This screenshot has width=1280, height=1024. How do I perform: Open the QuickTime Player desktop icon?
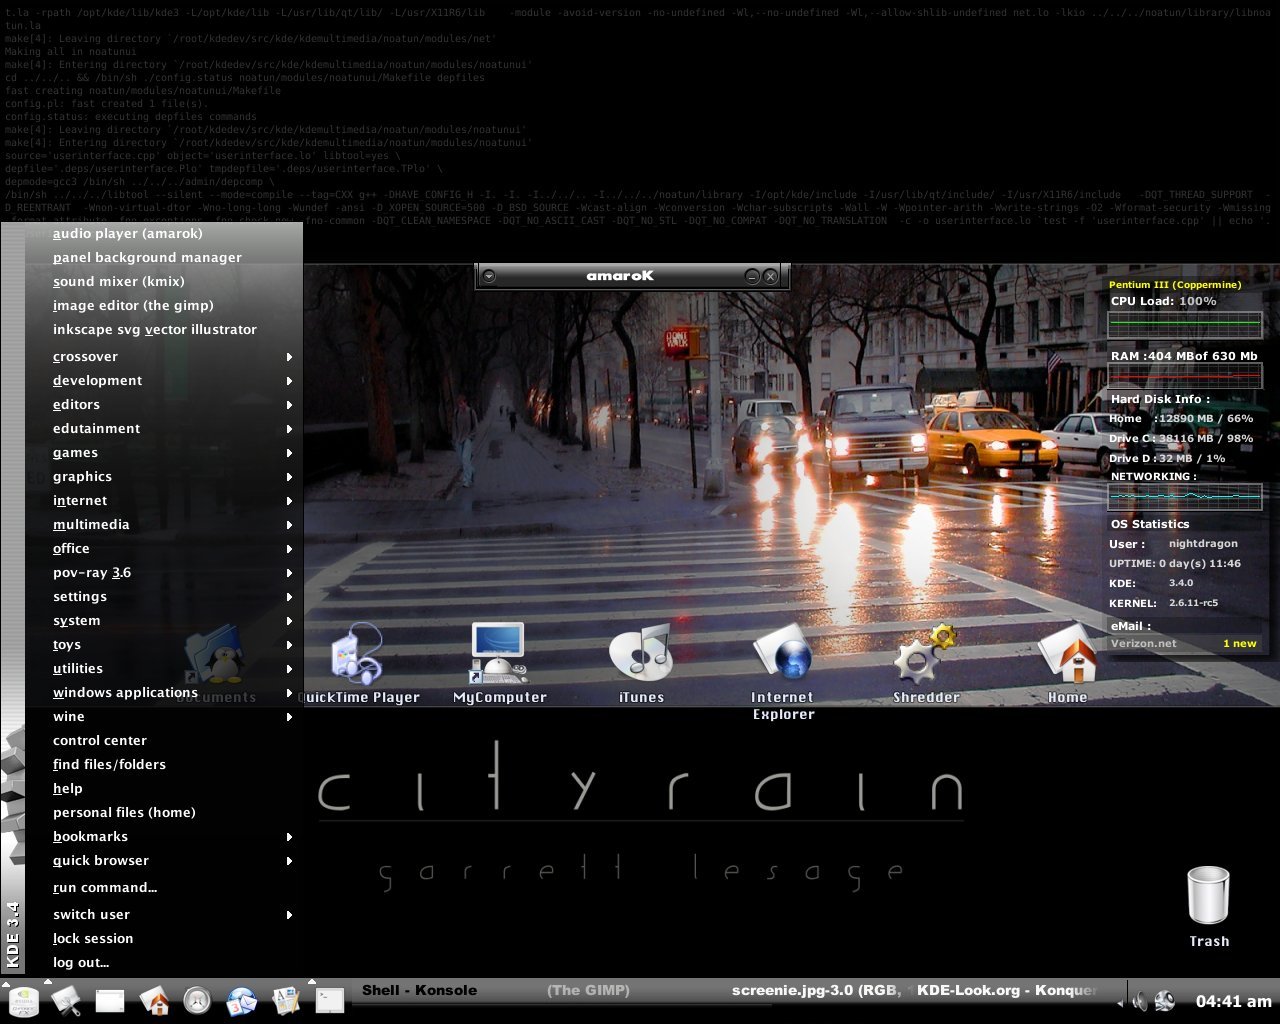357,664
